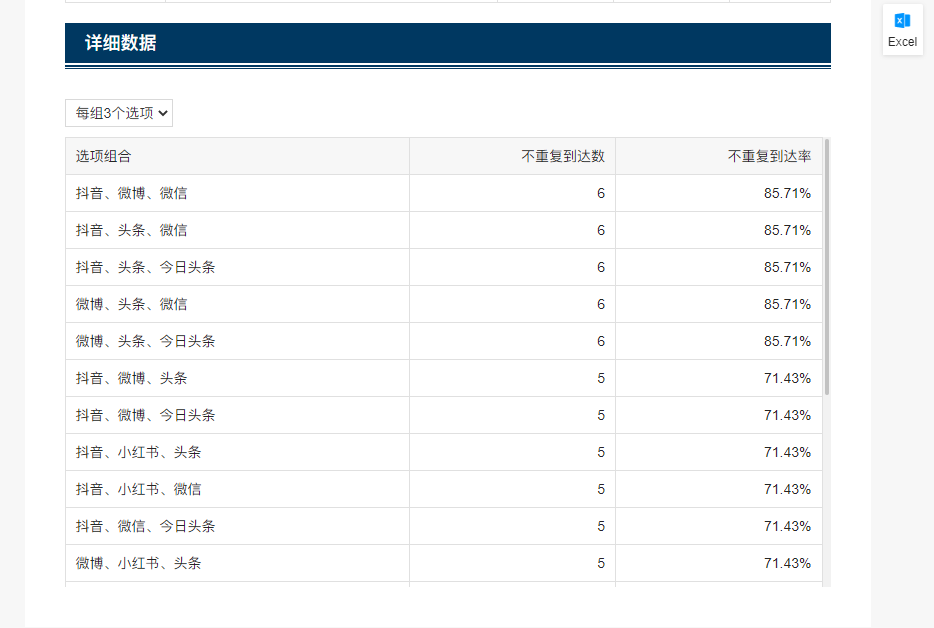Click reach count 6 for 微博、头条、今日头条
Screen dimensions: 934x628
coord(600,341)
